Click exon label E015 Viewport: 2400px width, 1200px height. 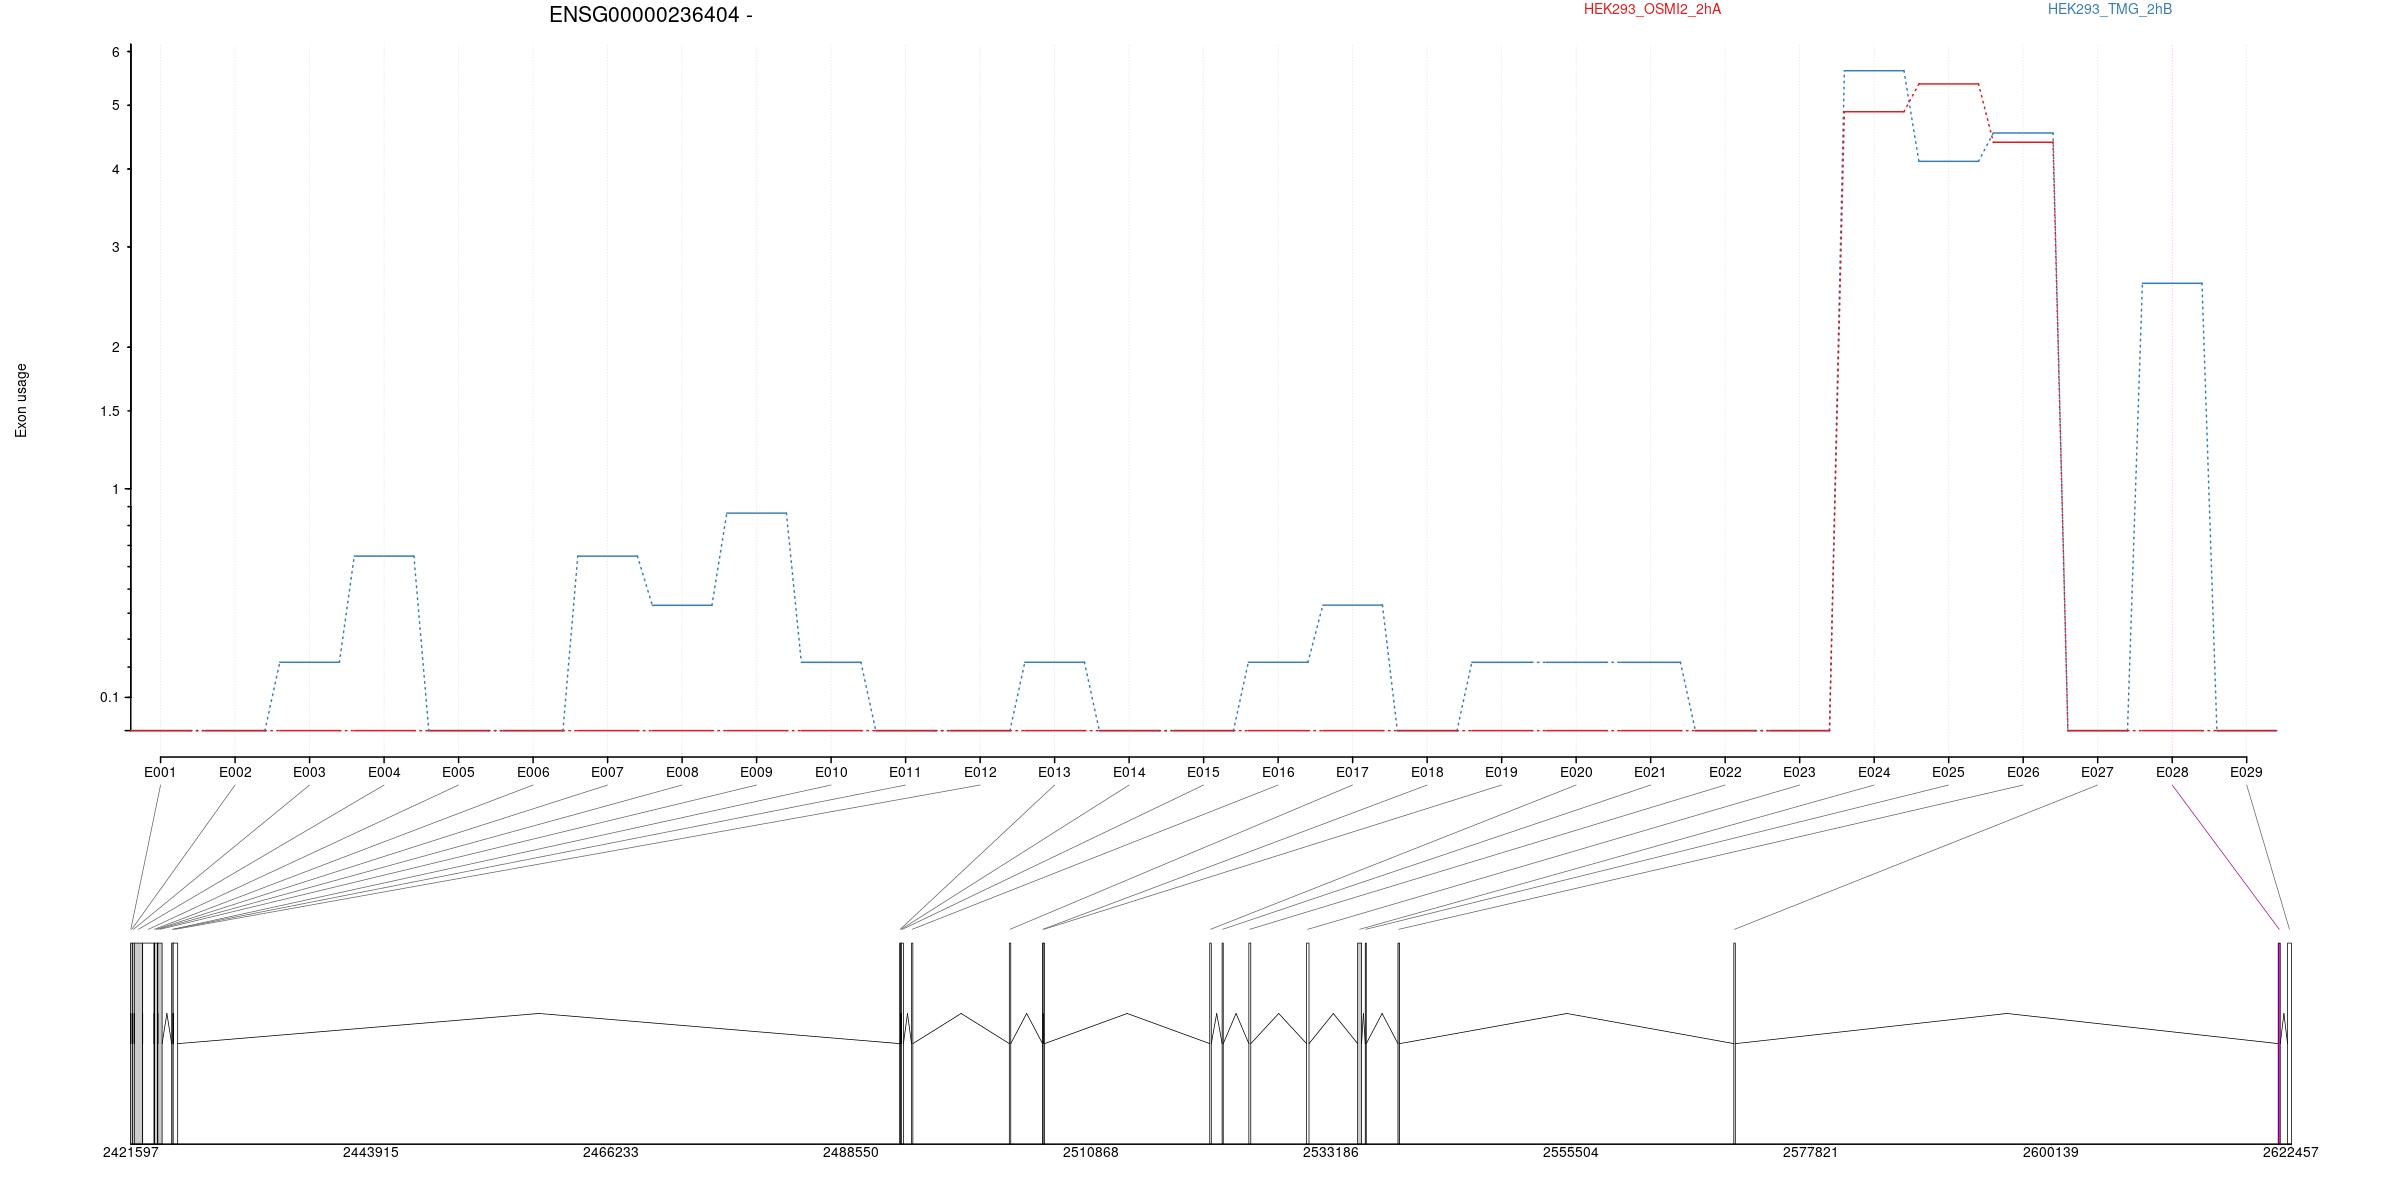pos(1203,772)
